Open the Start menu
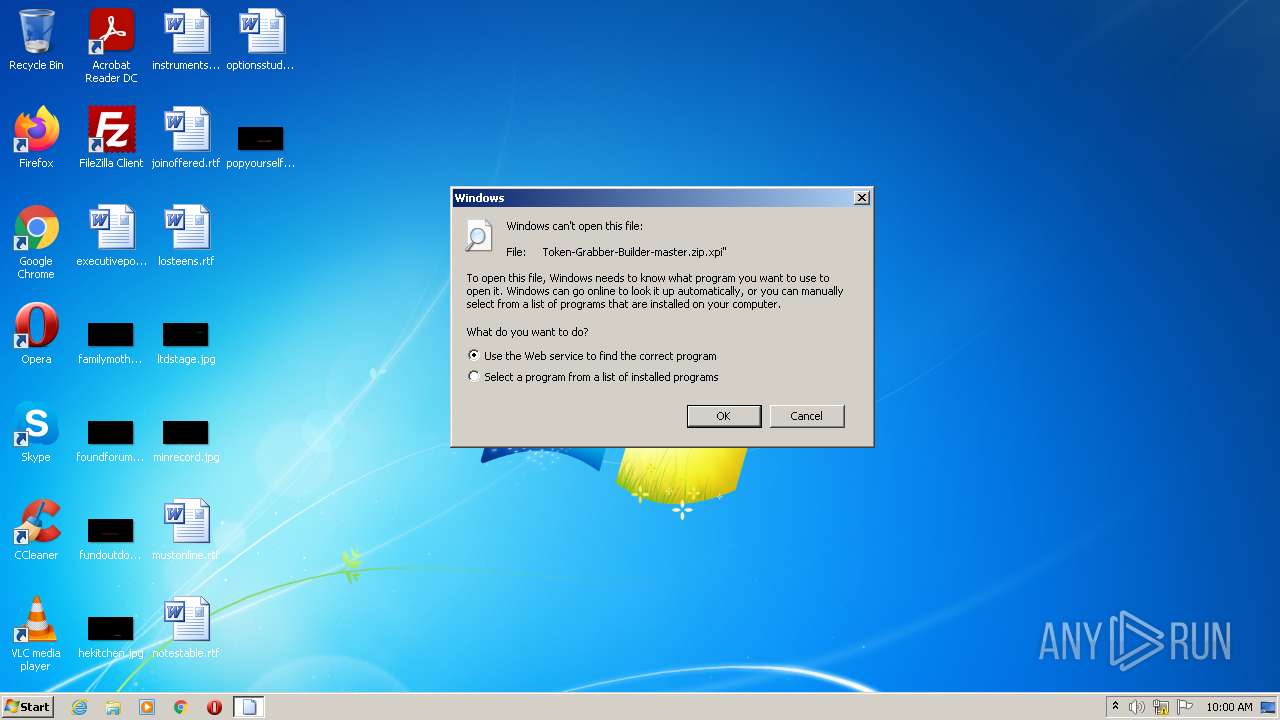1280x720 pixels. tap(28, 707)
